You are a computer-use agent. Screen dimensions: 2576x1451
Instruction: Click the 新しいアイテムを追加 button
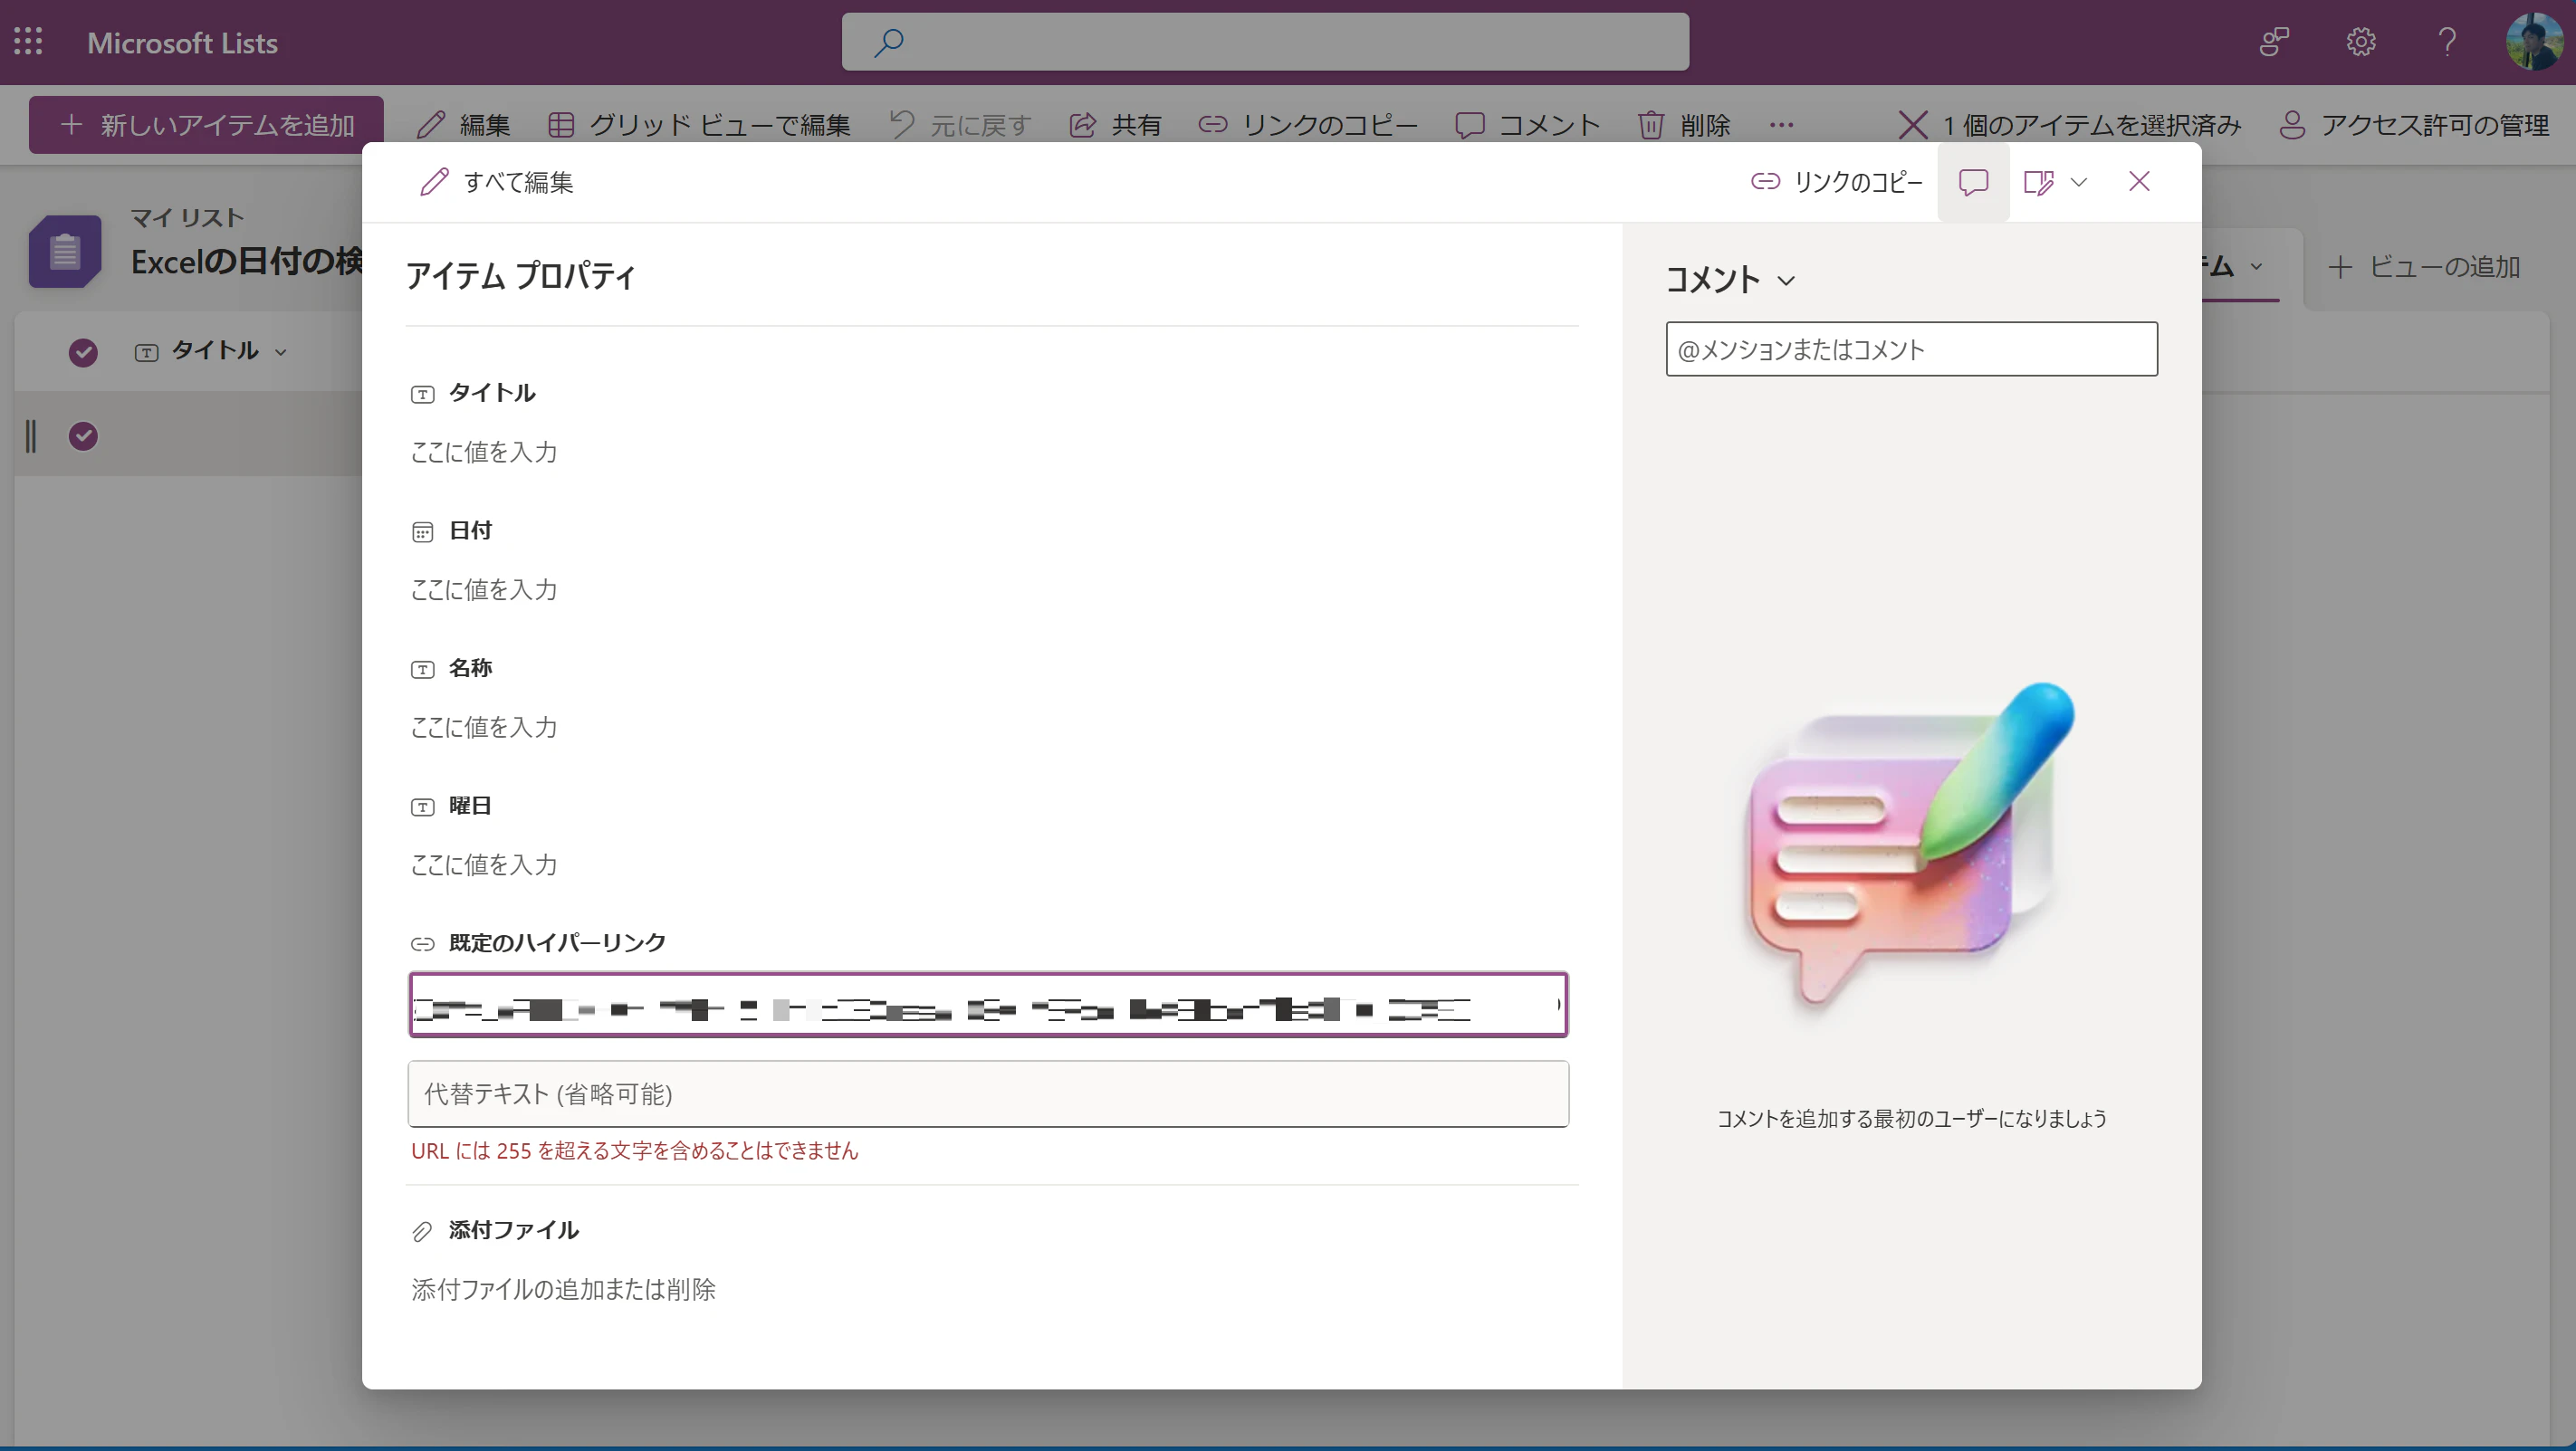pyautogui.click(x=206, y=124)
